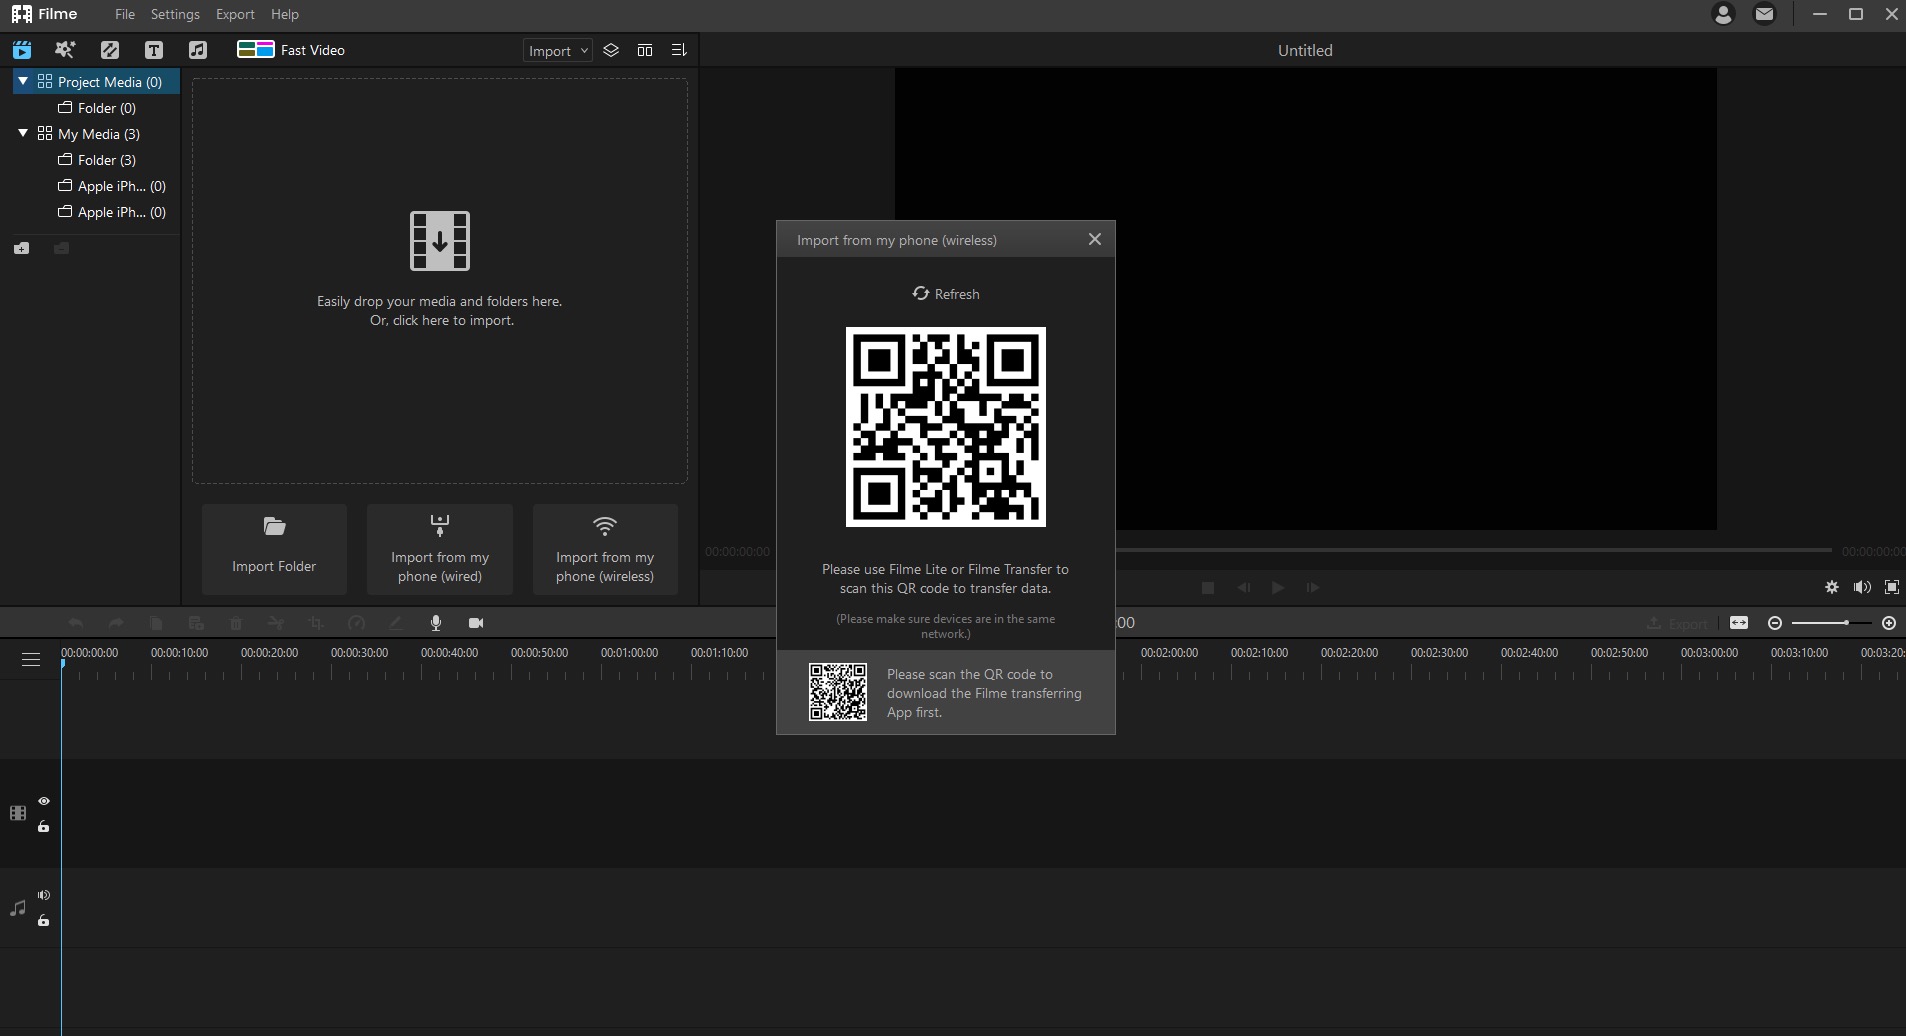Open the Import dropdown

(557, 51)
